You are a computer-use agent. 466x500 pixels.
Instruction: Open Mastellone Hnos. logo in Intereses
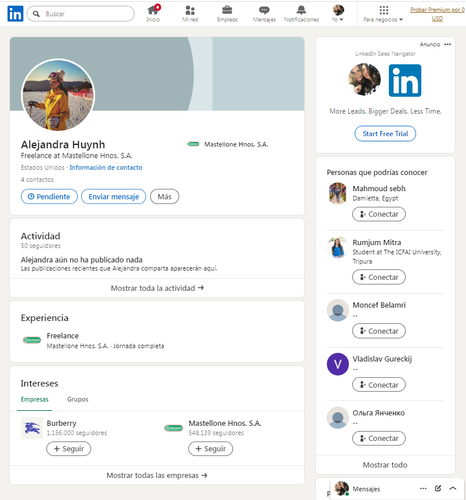point(173,428)
